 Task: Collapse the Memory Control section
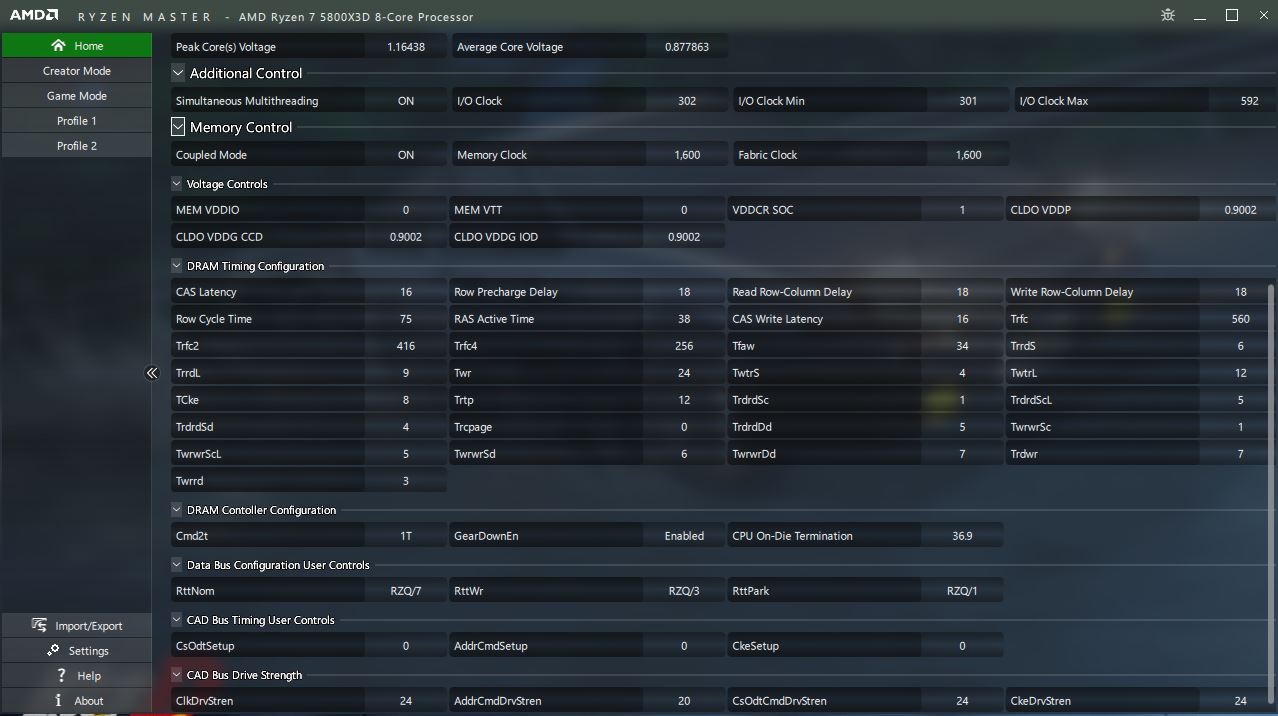pyautogui.click(x=178, y=127)
